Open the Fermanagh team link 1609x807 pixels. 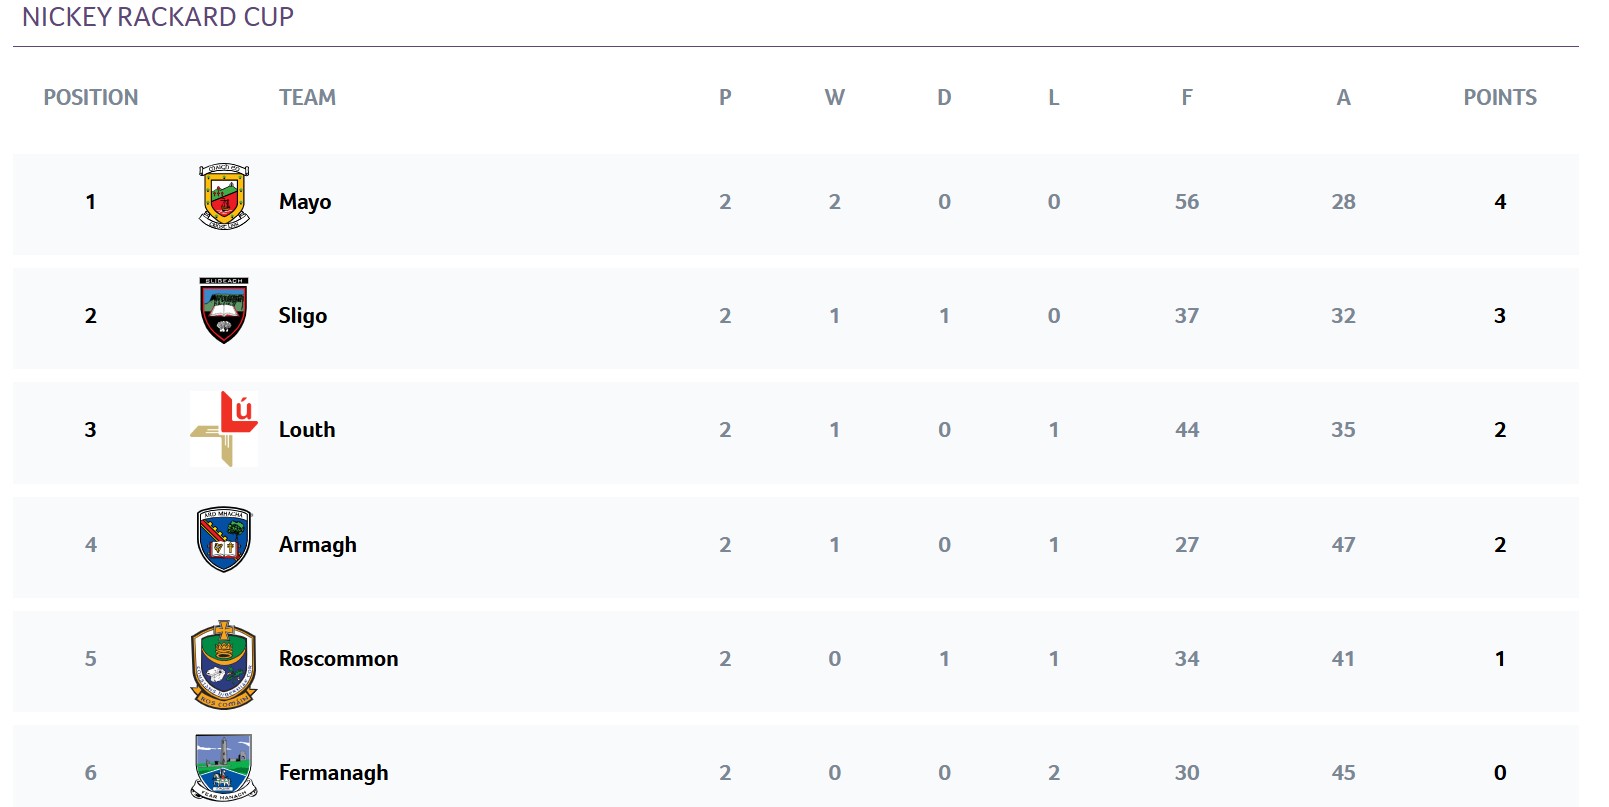pos(334,773)
